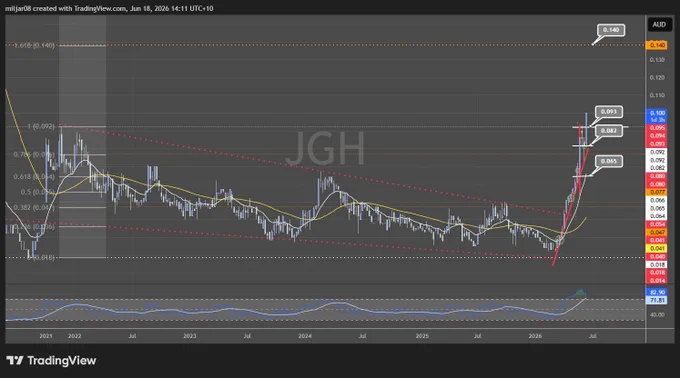Select the 0.140 callout price label
Viewport: 680px width, 378px height.
(x=611, y=30)
